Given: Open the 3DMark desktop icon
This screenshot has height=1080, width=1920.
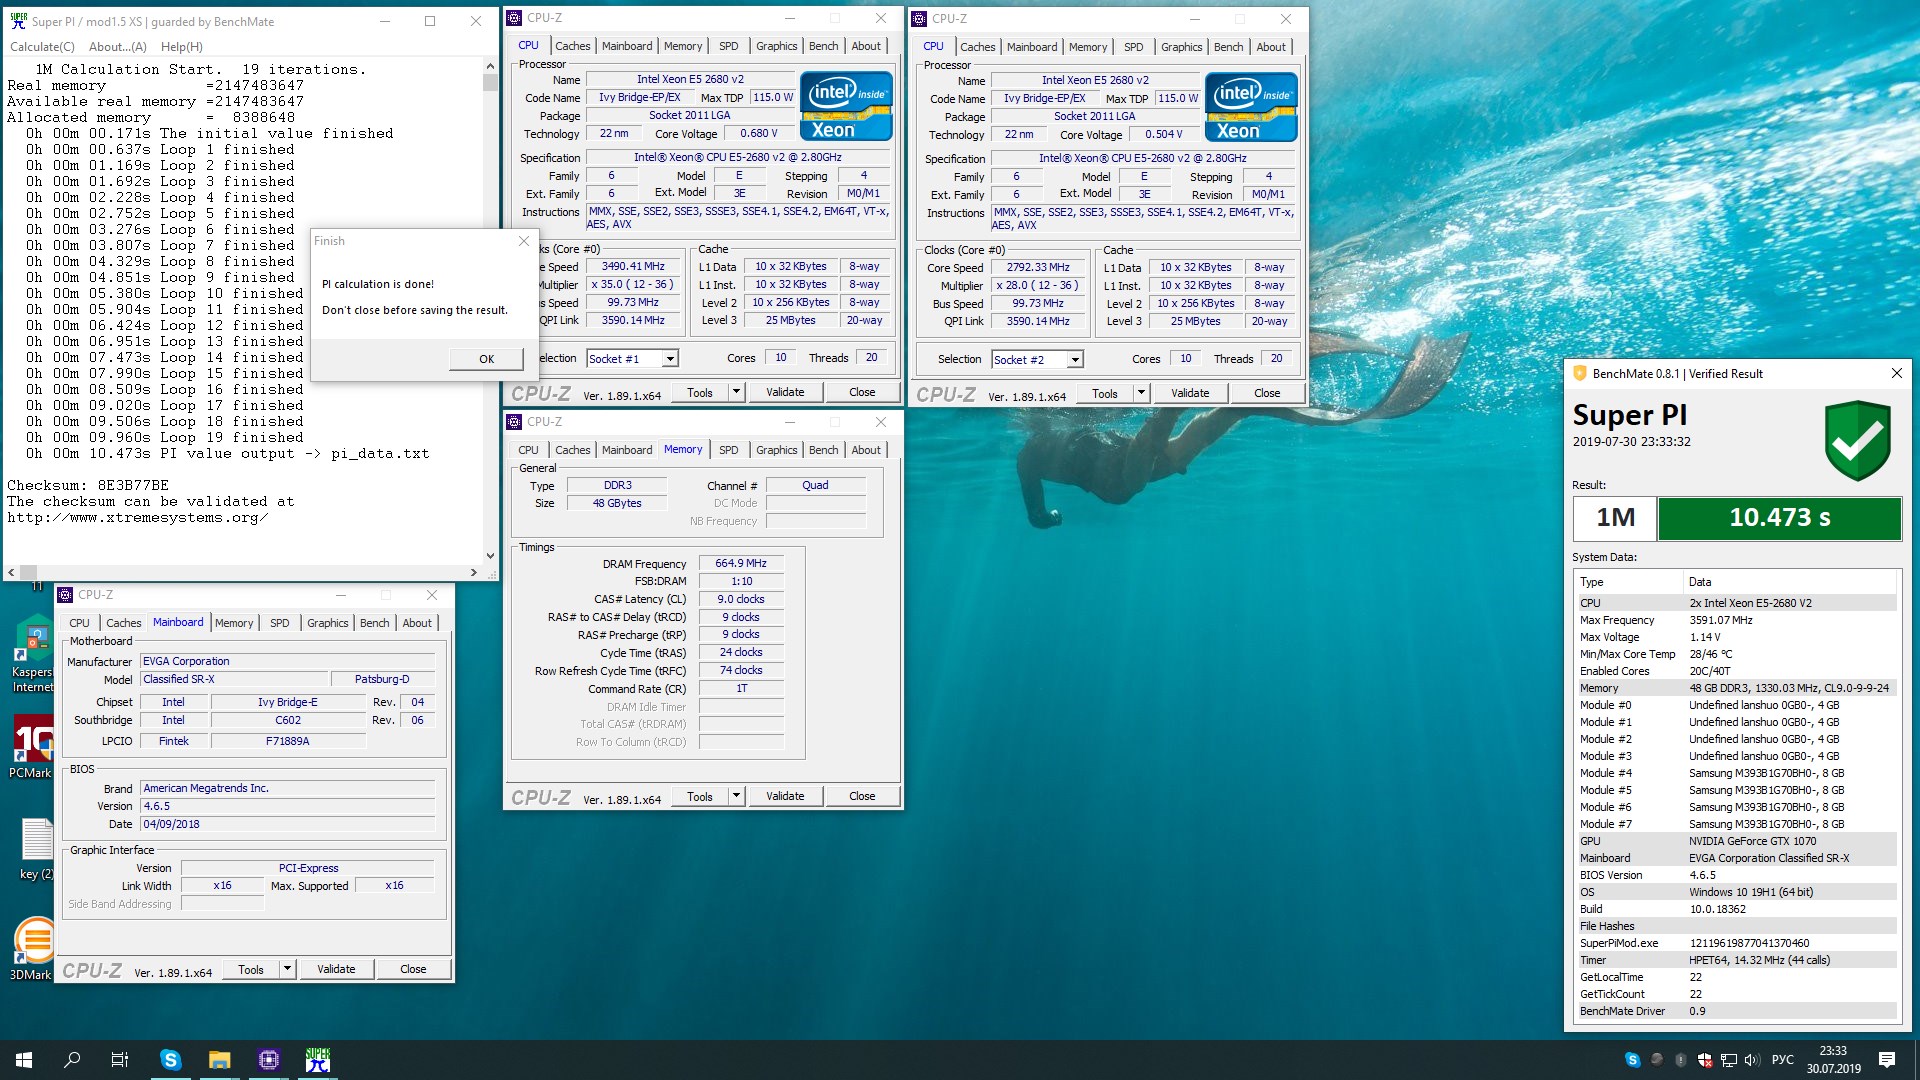Looking at the screenshot, I should [32, 948].
